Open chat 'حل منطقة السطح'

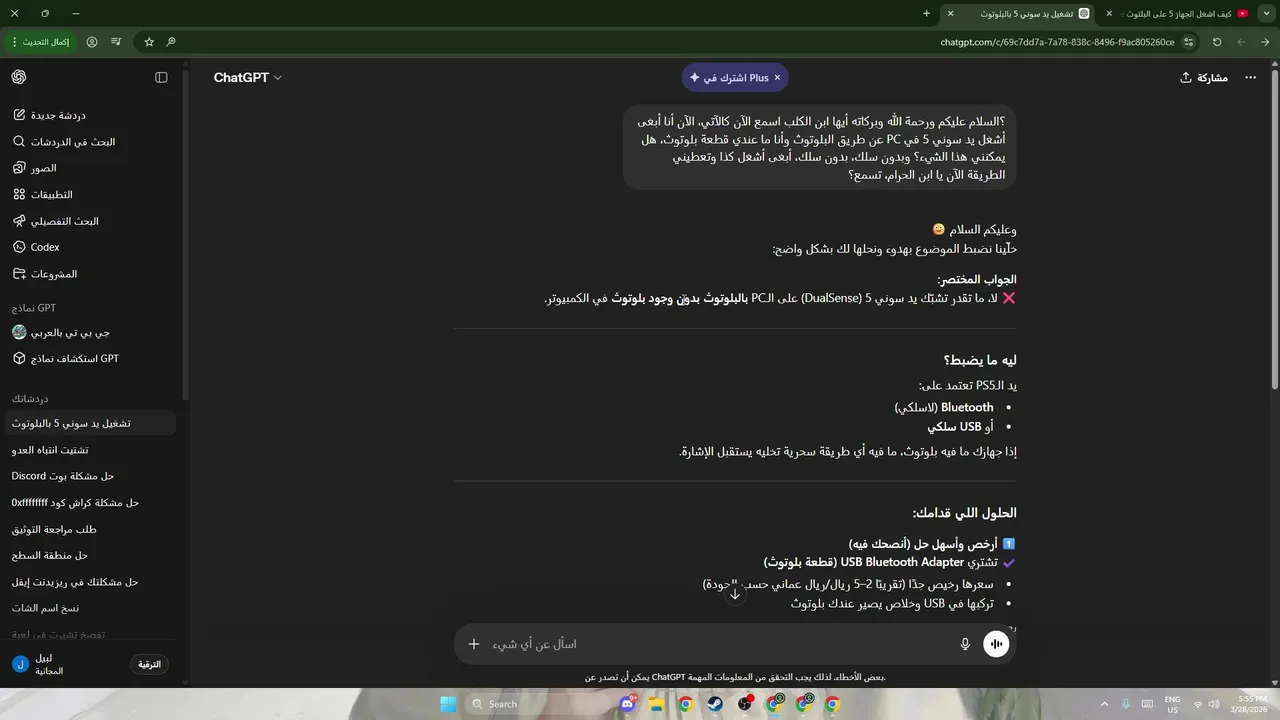pos(90,555)
